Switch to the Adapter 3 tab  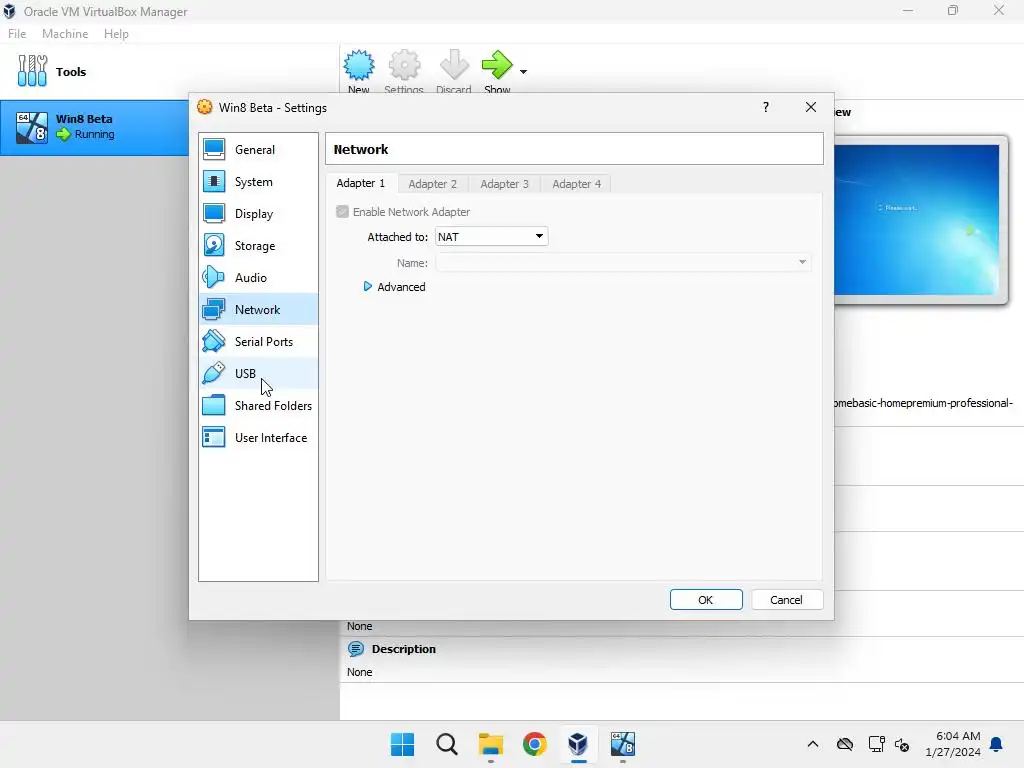504,184
